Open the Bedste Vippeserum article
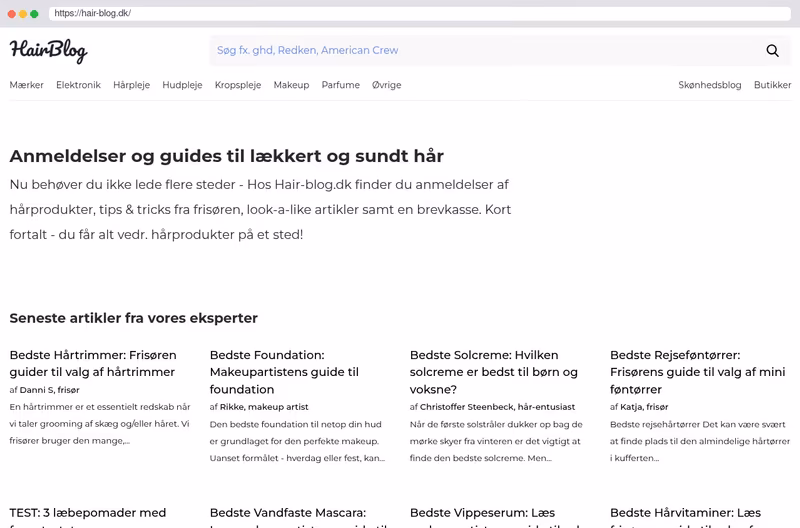The image size is (800, 528). click(x=495, y=516)
